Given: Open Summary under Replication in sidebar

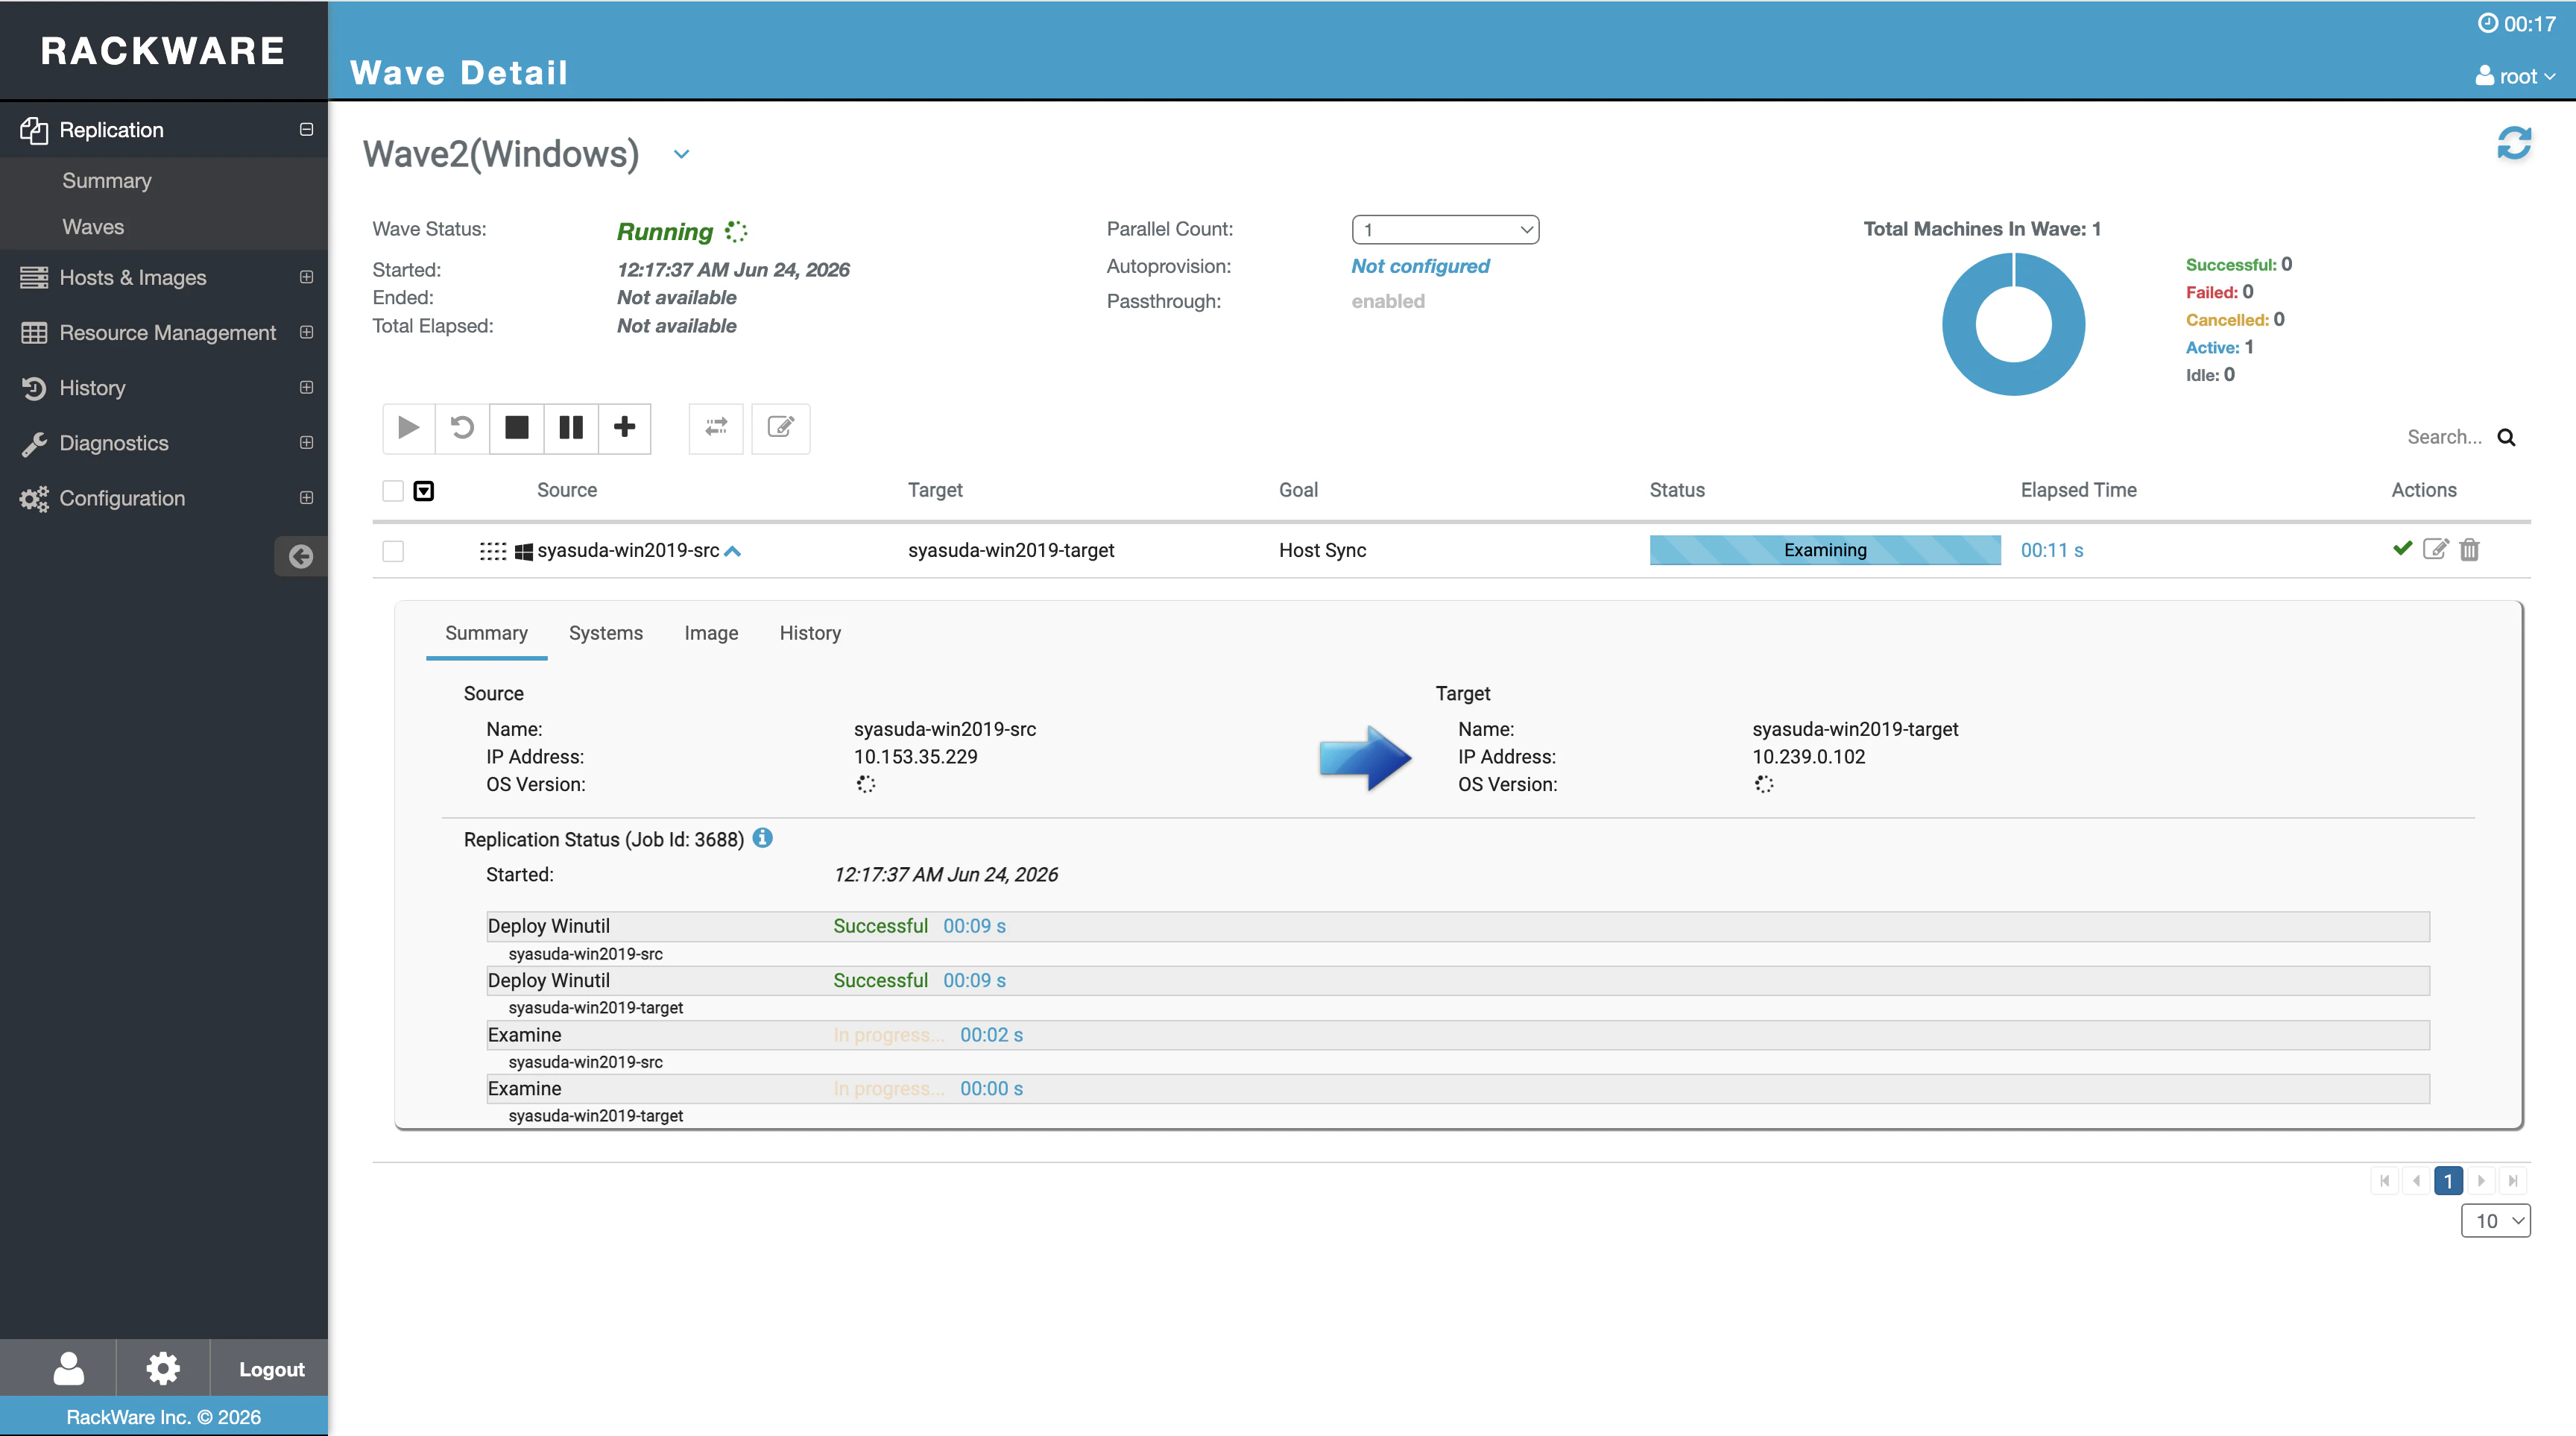Looking at the screenshot, I should (107, 180).
